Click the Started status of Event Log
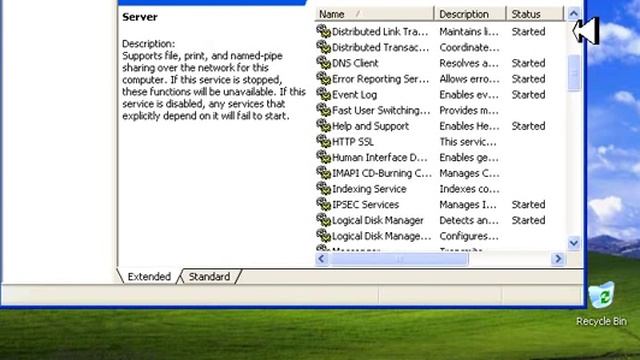The width and height of the screenshot is (640, 360). pos(528,94)
